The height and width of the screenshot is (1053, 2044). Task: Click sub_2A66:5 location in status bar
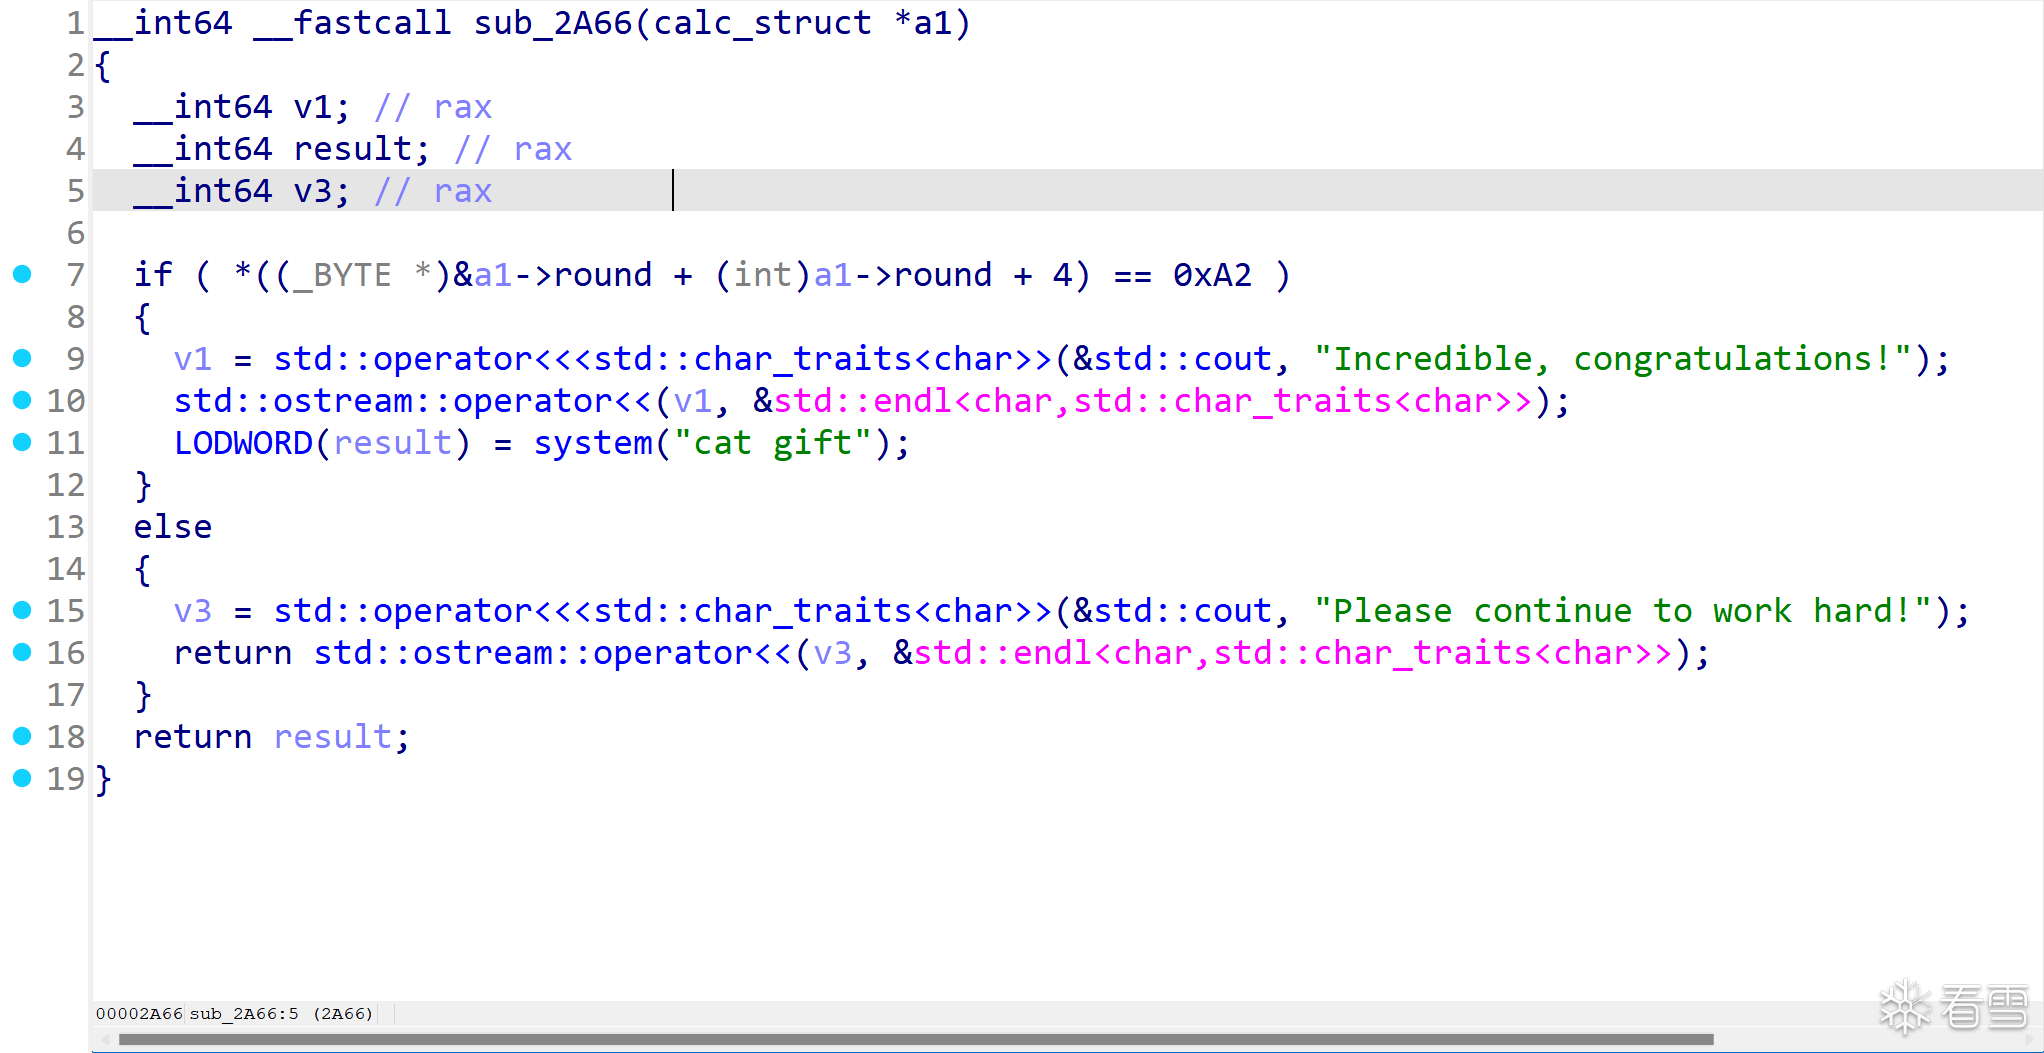(244, 1013)
